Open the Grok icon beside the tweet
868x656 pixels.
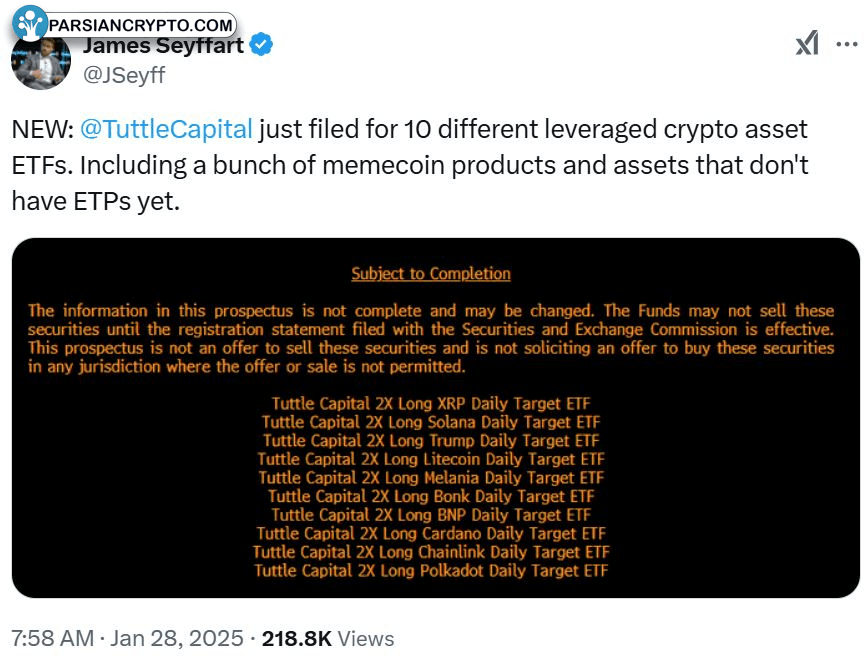click(807, 43)
